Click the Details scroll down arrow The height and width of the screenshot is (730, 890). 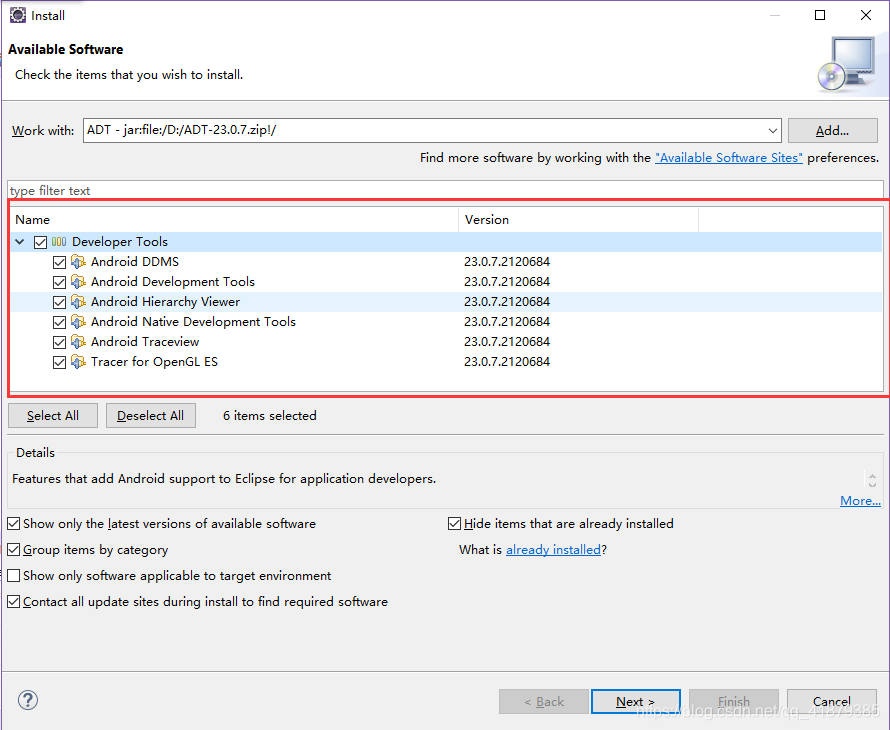point(872,484)
